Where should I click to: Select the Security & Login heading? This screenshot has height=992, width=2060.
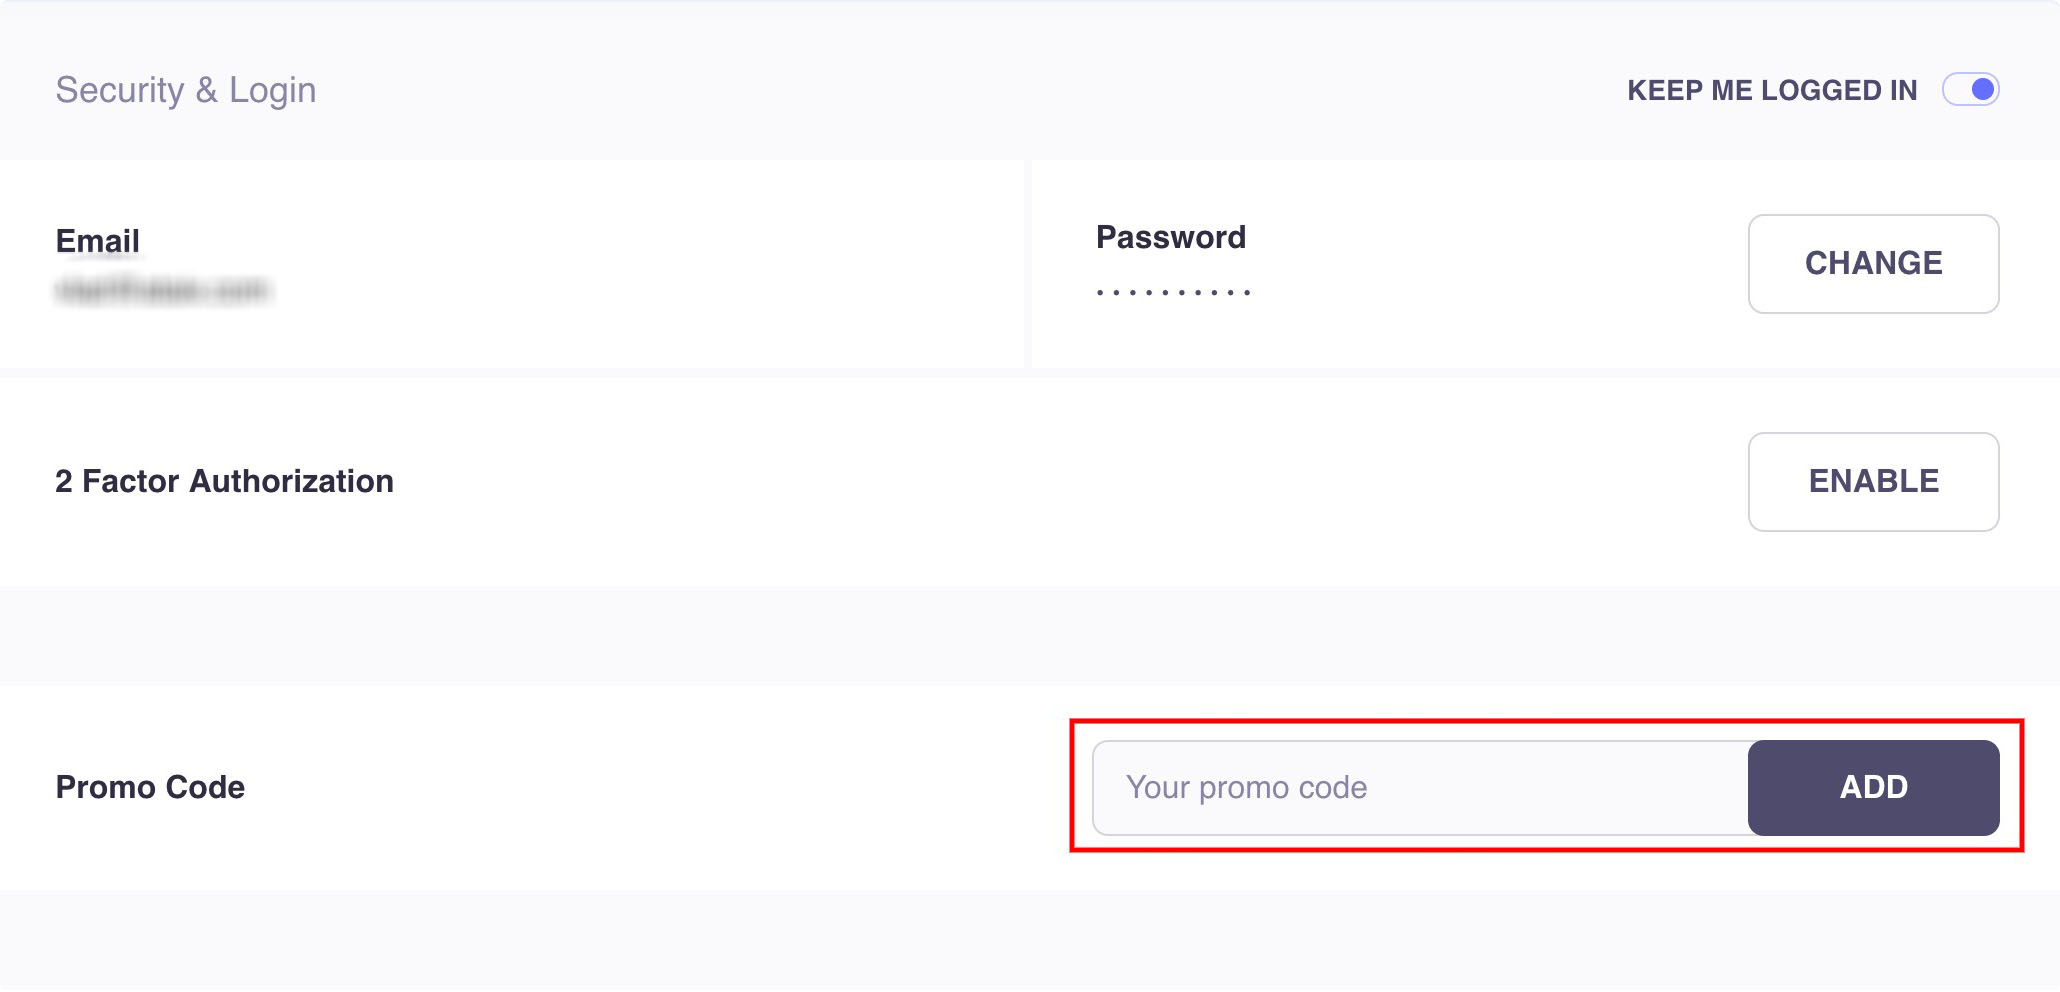(x=185, y=89)
